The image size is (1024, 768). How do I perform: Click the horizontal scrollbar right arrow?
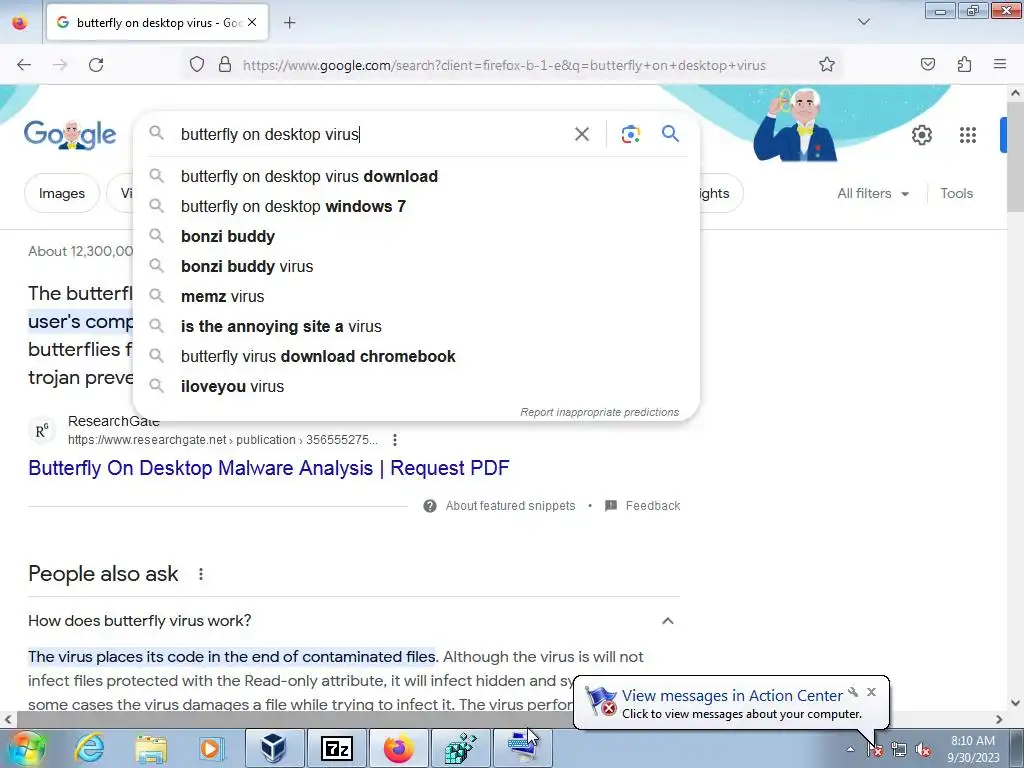[x=999, y=719]
